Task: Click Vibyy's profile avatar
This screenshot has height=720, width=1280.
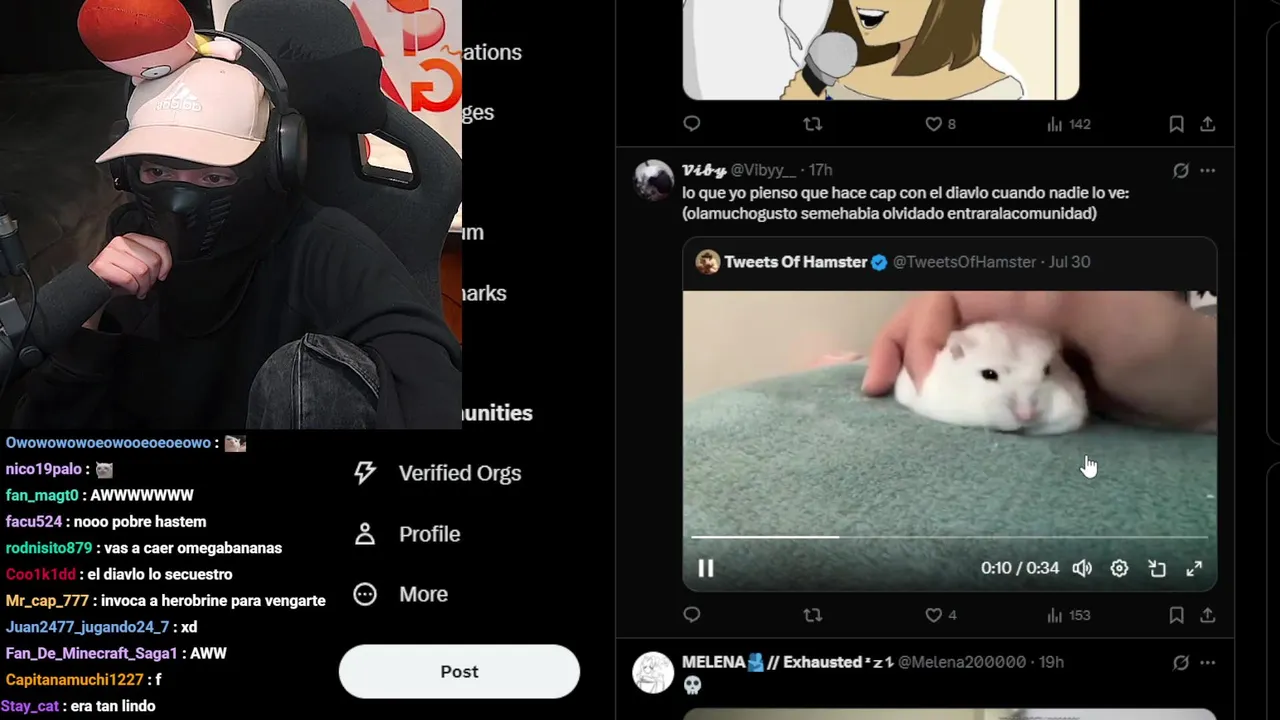Action: (654, 181)
